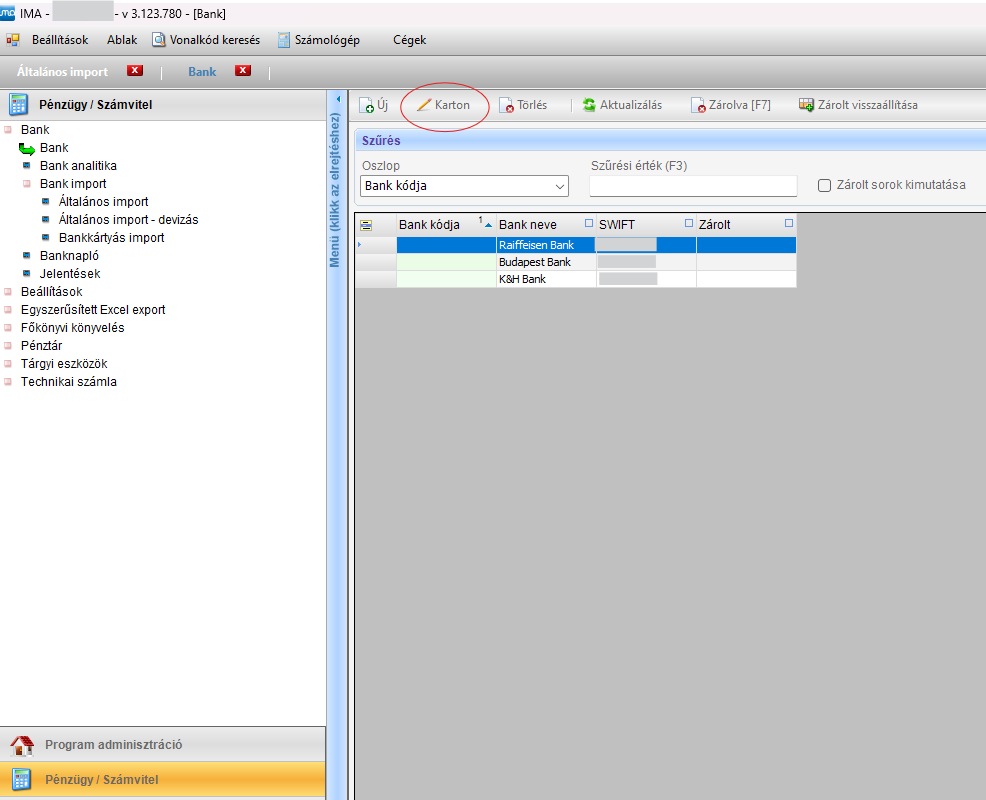Screen dimensions: 986x800
Task: Click the Szűrési érték filter field
Action: 692,186
